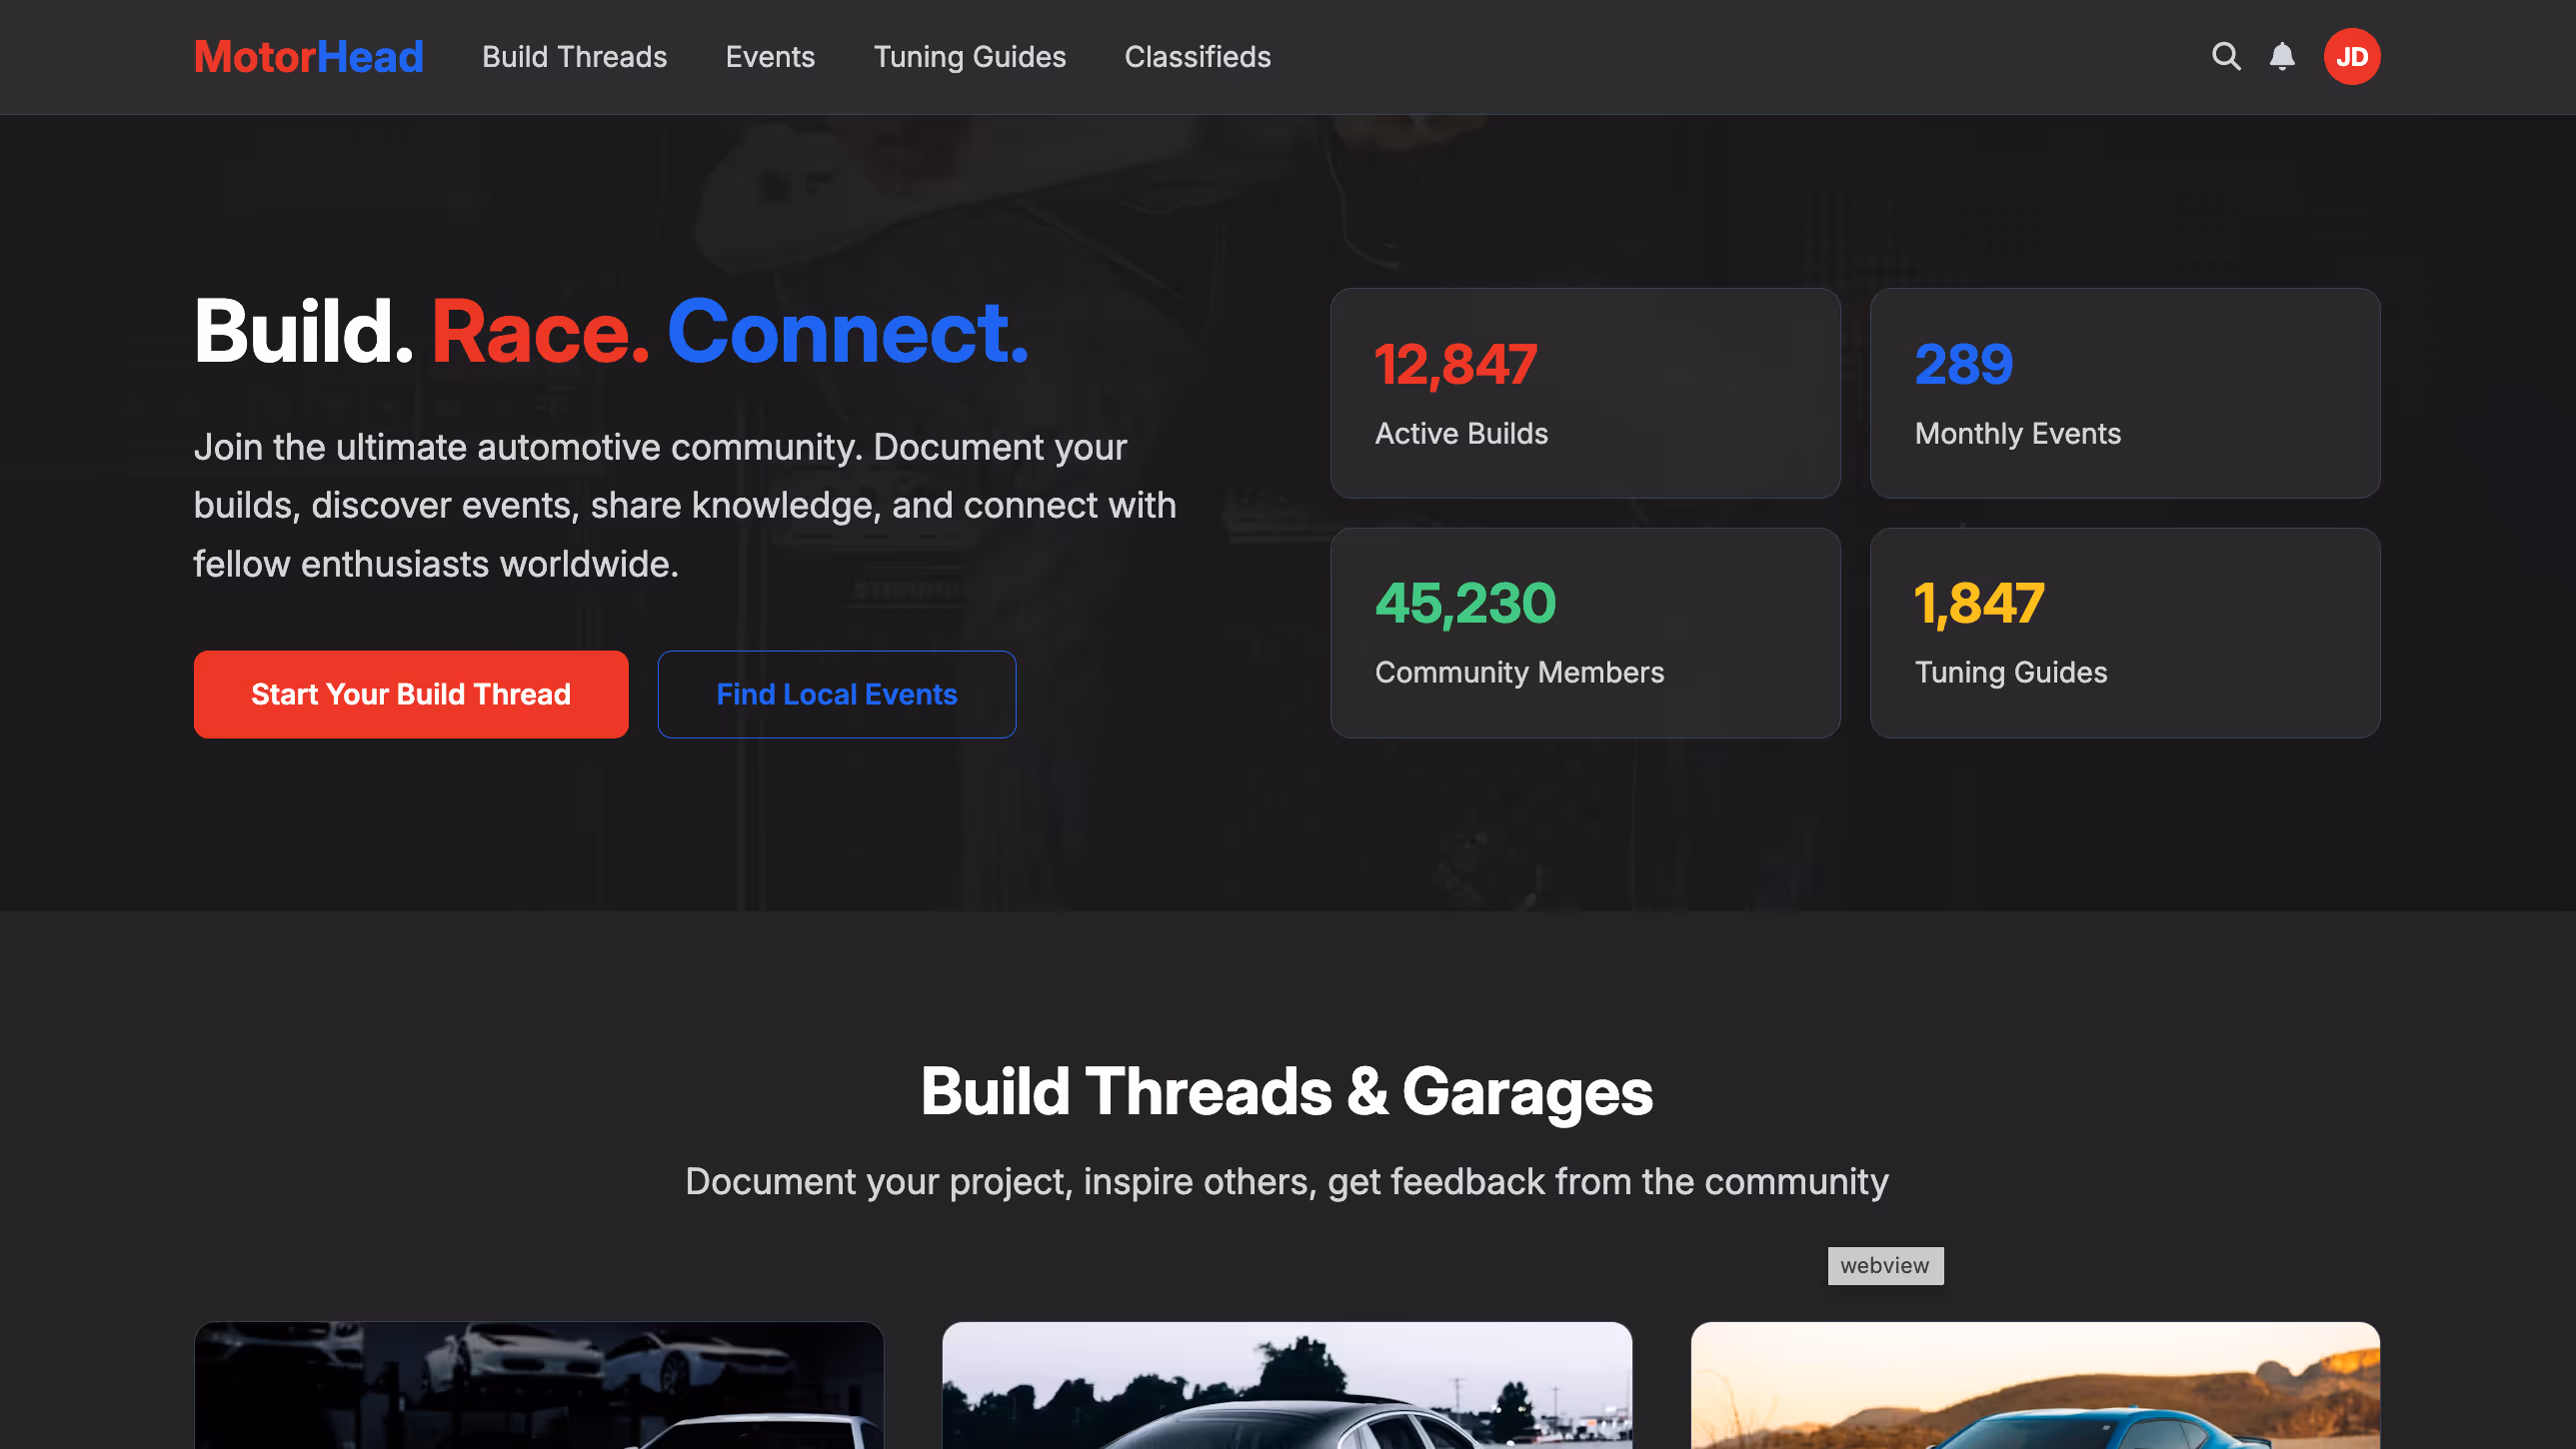Open the Build Threads nav item
This screenshot has width=2576, height=1449.
click(x=574, y=57)
